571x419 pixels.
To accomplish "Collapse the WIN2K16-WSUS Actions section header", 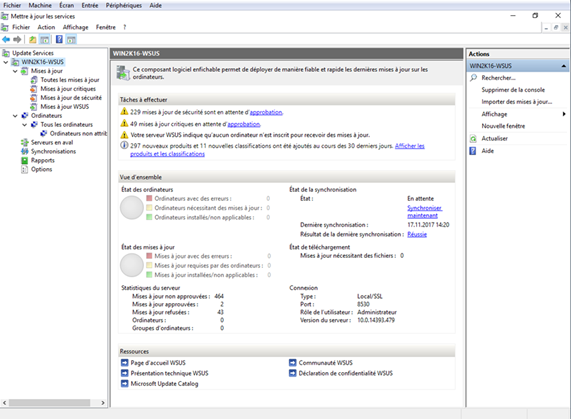I will (x=563, y=66).
